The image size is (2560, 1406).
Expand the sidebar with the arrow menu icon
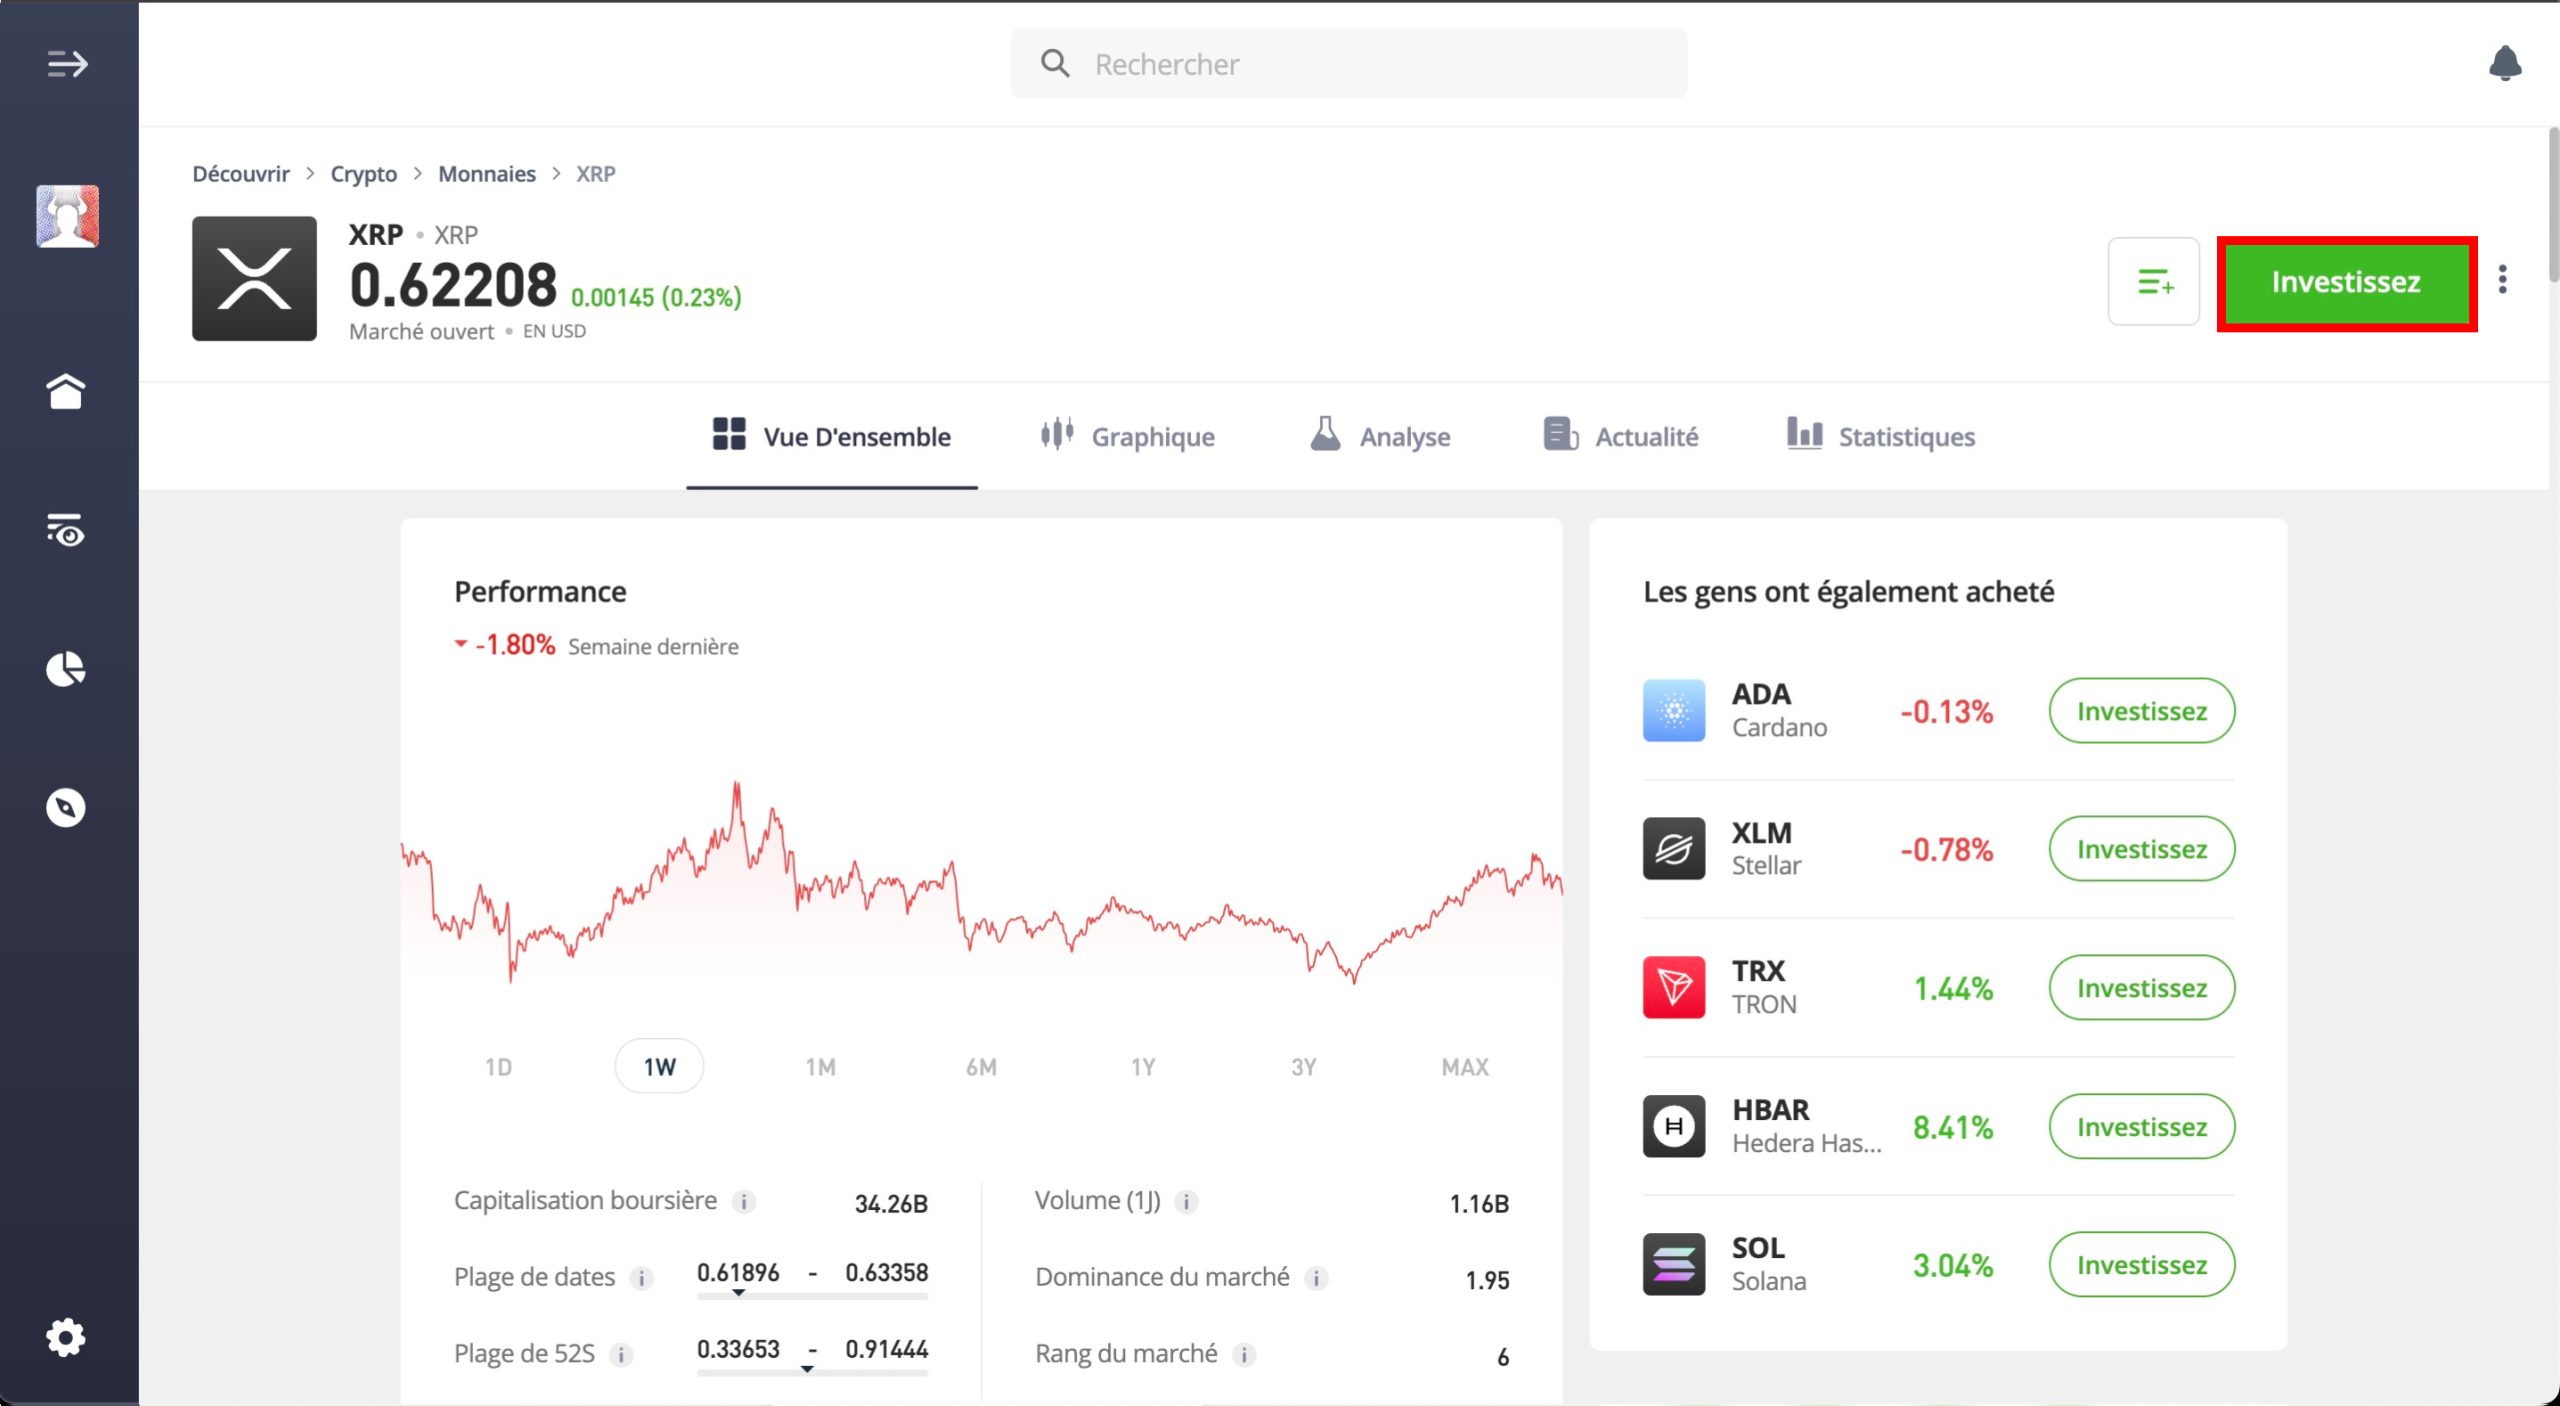[67, 64]
